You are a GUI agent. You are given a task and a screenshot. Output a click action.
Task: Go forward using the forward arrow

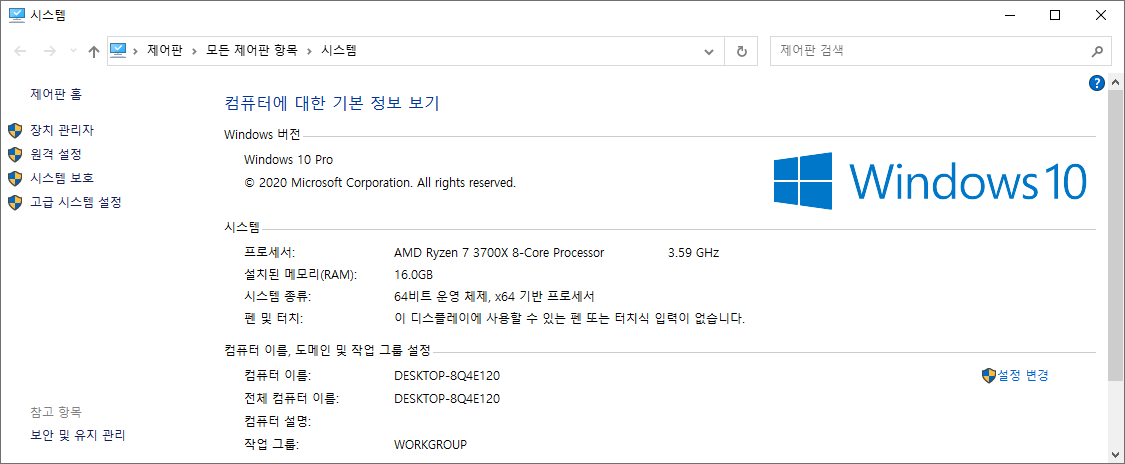[x=50, y=51]
